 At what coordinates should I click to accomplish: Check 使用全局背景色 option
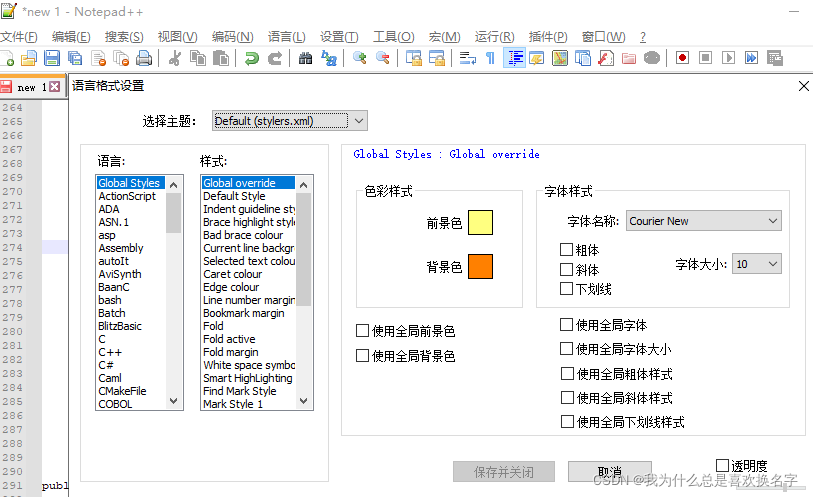pos(362,356)
